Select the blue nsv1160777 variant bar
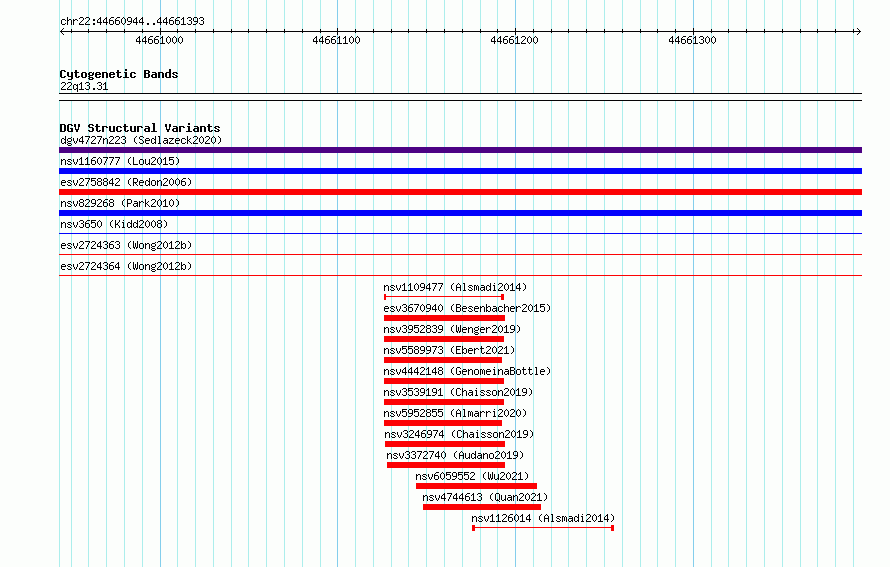The width and height of the screenshot is (890, 567). tap(460, 171)
